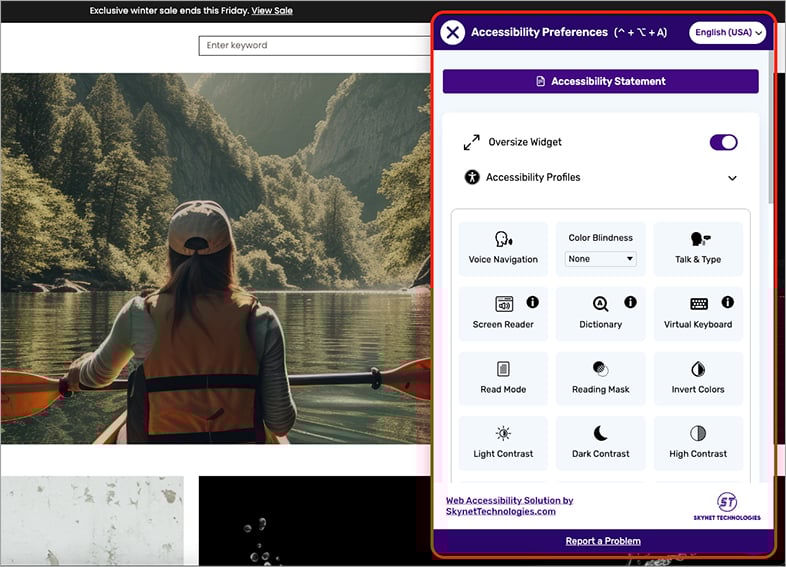Open Web Accessibility Solution by SkynetTechnologies.com link
The height and width of the screenshot is (567, 786).
[x=509, y=506]
